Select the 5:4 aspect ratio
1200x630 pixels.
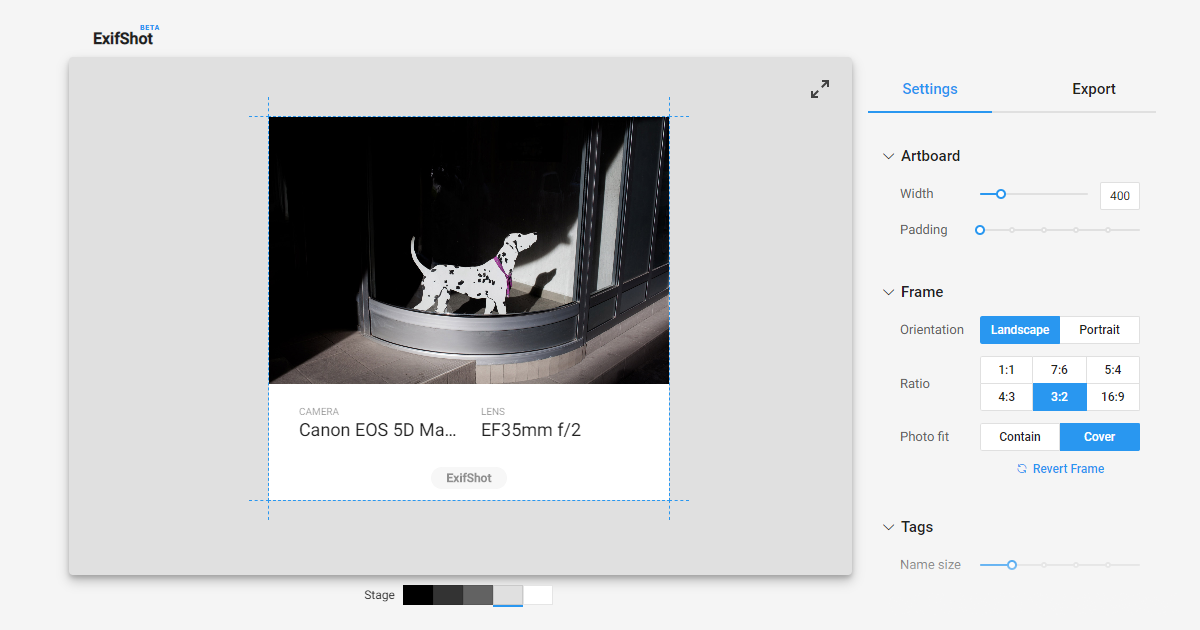(x=1113, y=369)
